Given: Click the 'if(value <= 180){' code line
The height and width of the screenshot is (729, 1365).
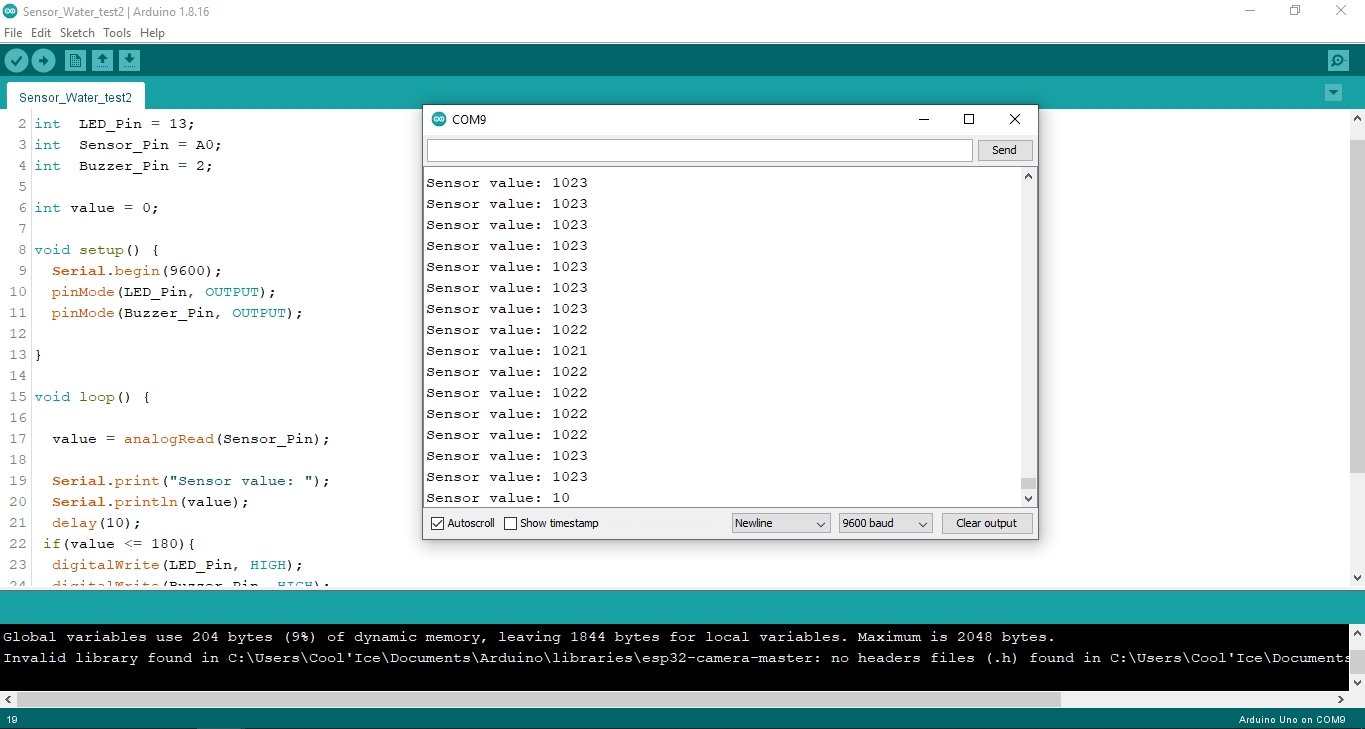Looking at the screenshot, I should point(119,544).
